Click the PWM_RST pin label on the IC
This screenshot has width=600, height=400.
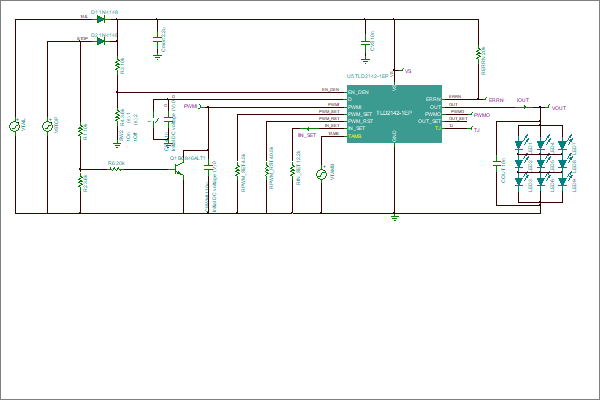point(360,121)
